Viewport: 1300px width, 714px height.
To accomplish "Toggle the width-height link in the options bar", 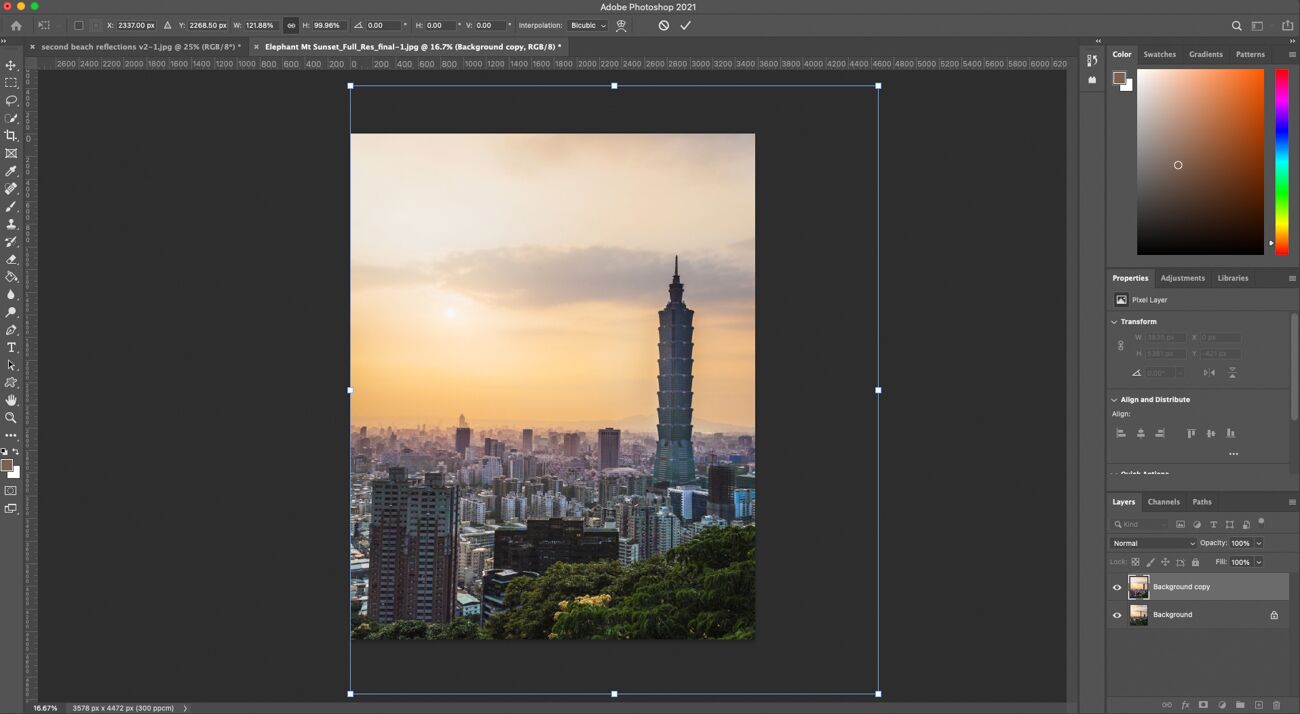I will click(290, 25).
